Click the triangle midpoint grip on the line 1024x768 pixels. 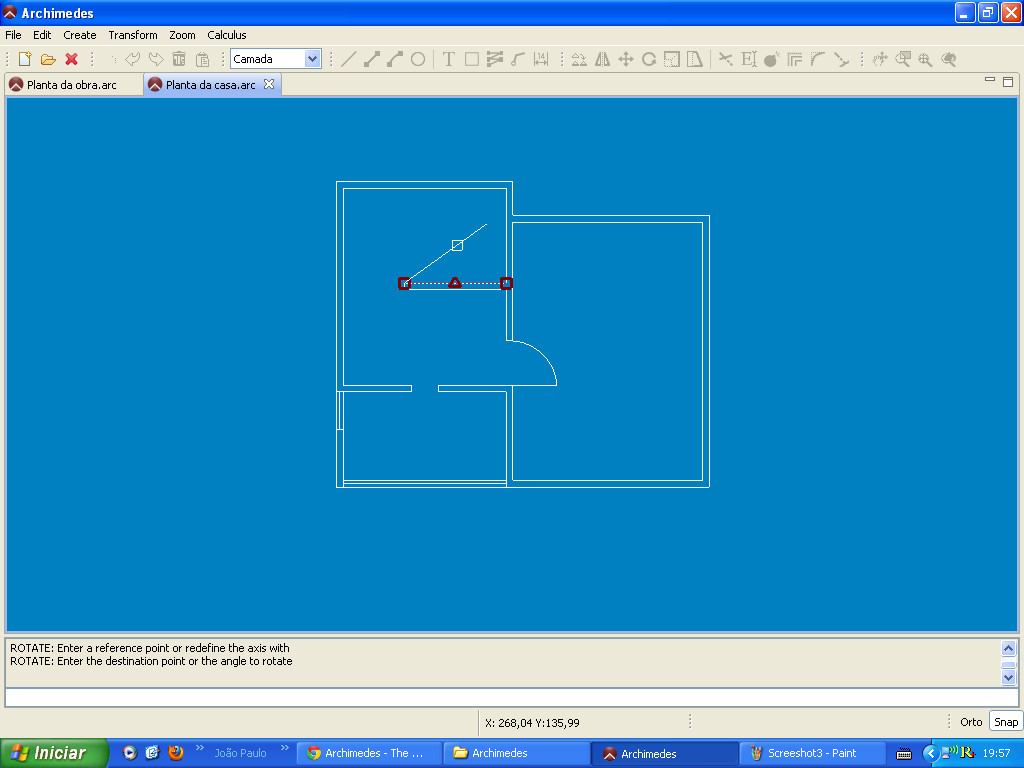tap(455, 283)
